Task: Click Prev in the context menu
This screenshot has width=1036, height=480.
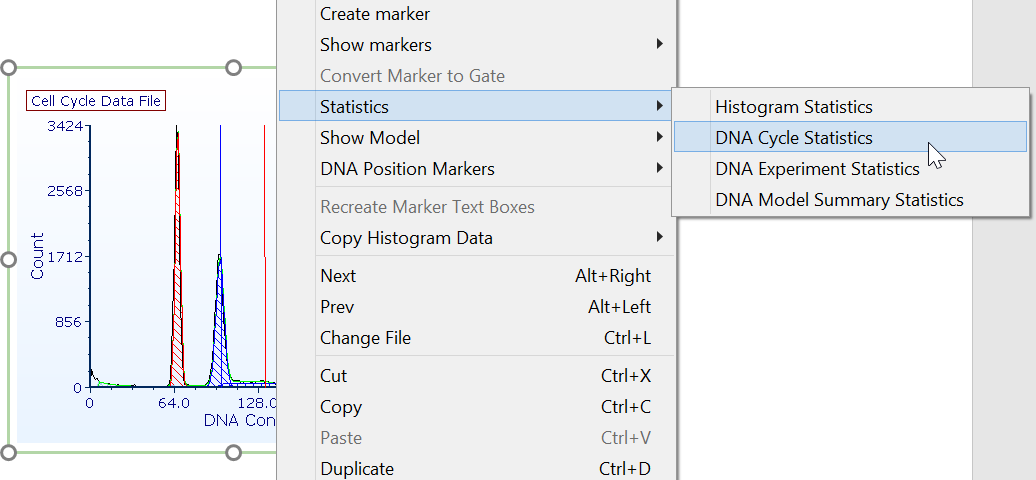Action: [x=337, y=307]
